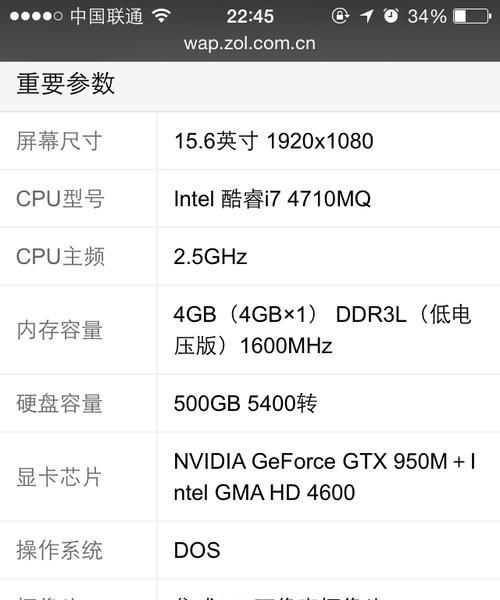Tap the rotation lock status icon
Screen dimensions: 500x600
[340, 16]
